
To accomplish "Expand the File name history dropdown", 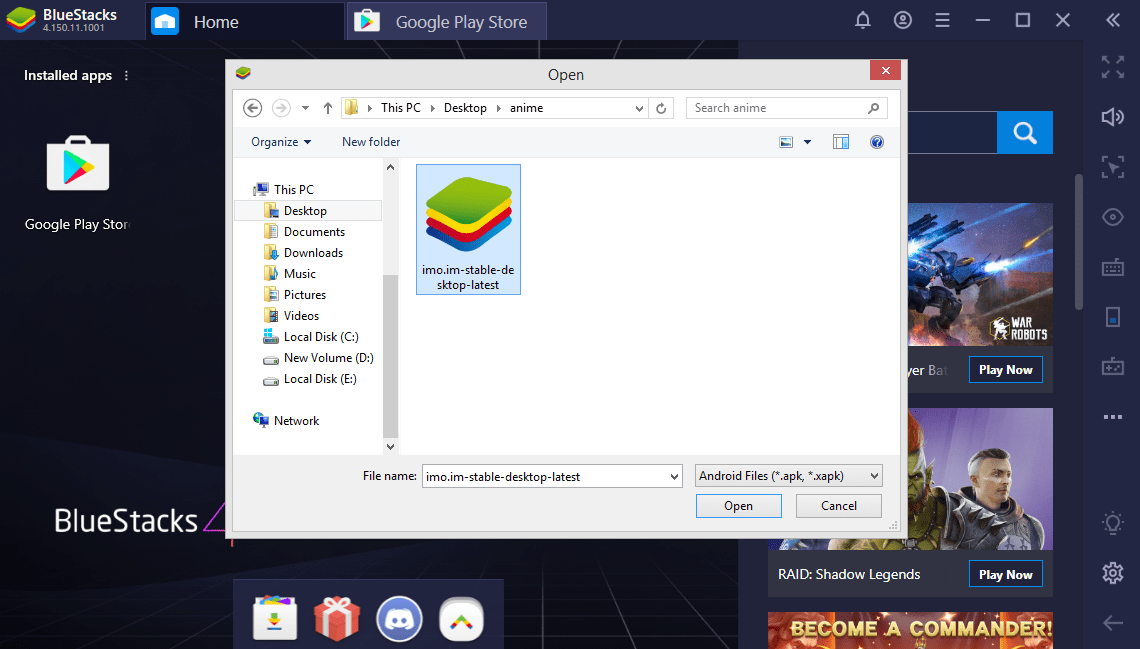I will click(674, 477).
